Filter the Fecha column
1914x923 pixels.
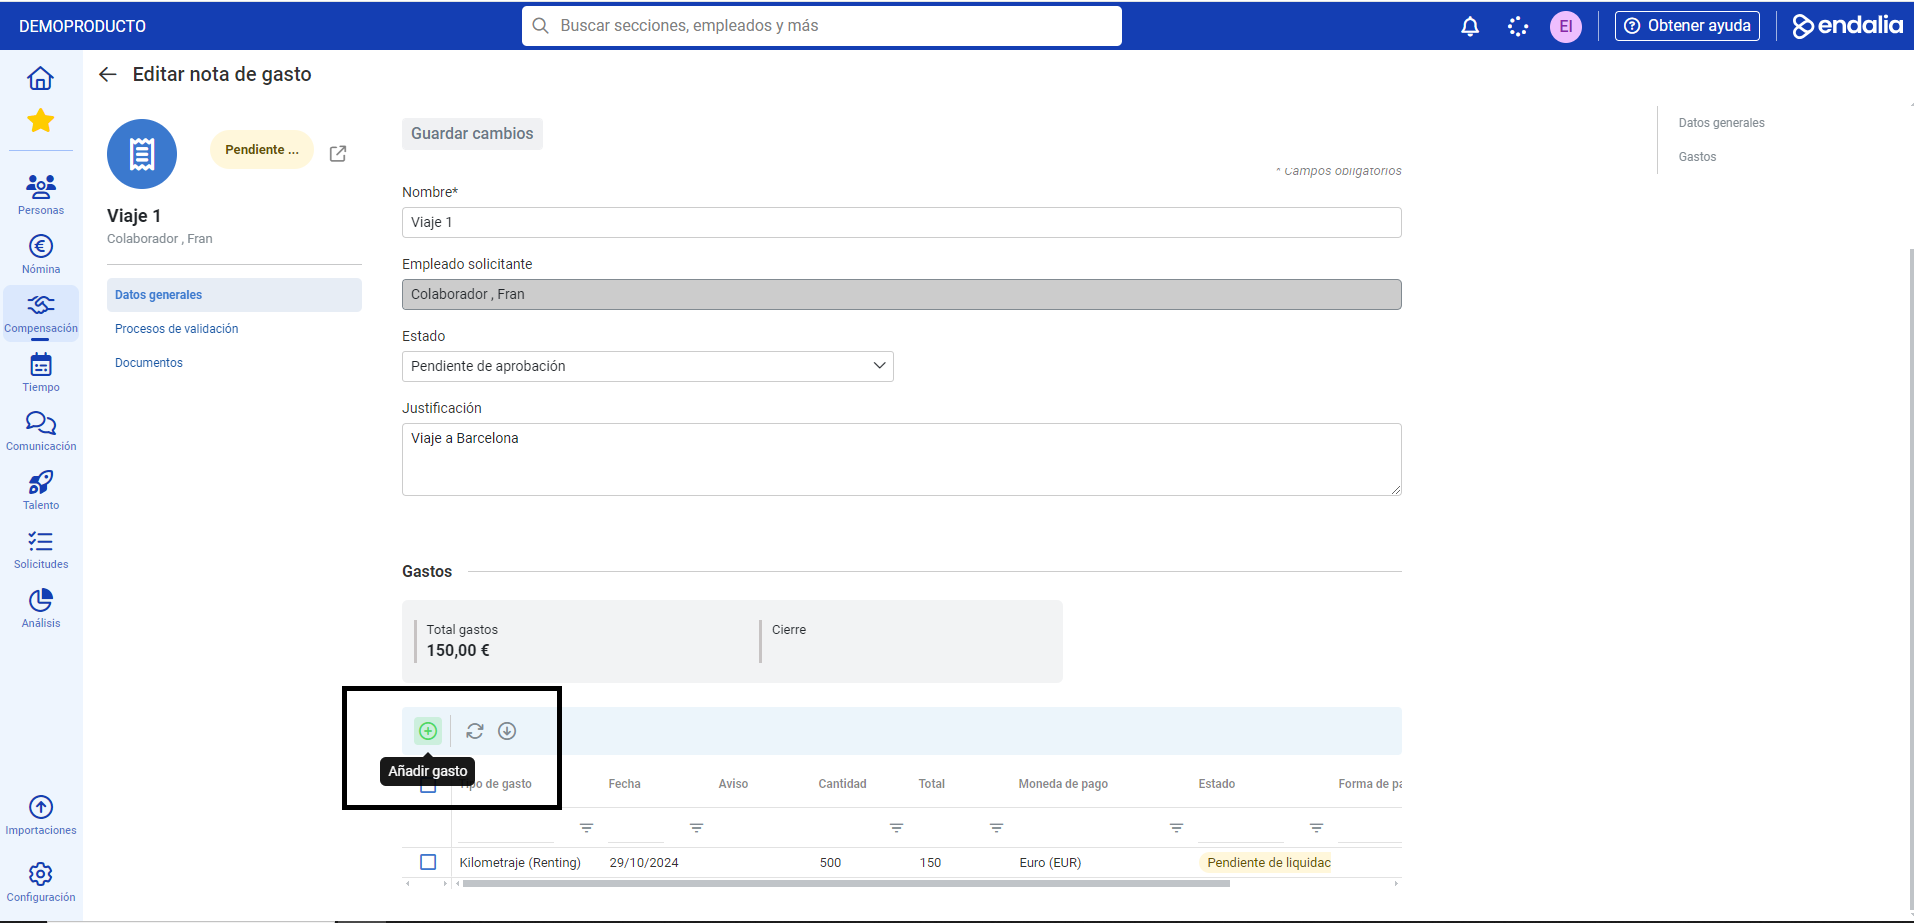point(697,828)
